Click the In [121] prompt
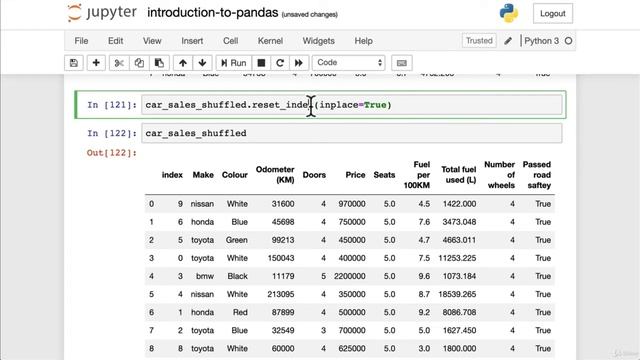Image resolution: width=640 pixels, height=360 pixels. (111, 105)
